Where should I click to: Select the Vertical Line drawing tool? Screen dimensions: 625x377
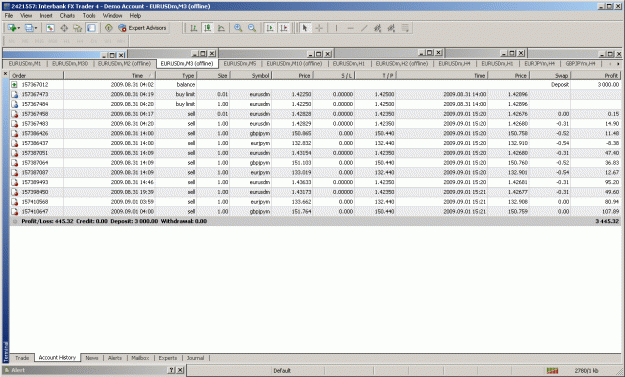pyautogui.click(x=336, y=28)
